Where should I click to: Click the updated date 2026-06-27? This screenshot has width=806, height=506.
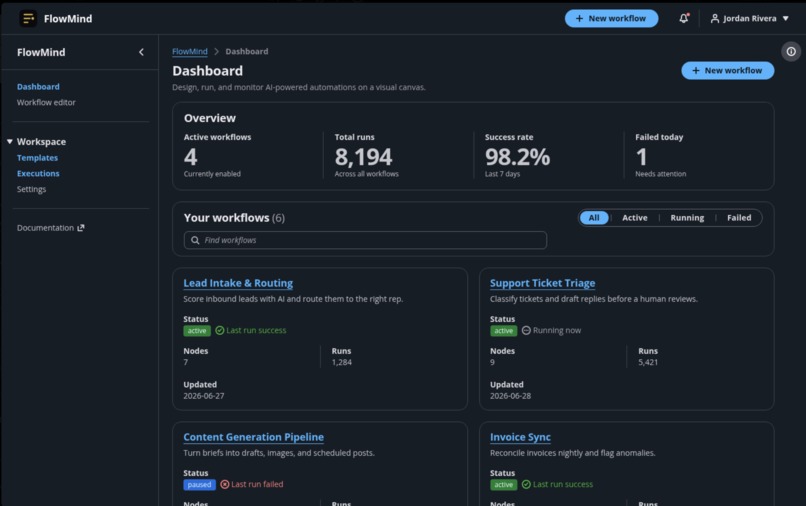pyautogui.click(x=204, y=396)
